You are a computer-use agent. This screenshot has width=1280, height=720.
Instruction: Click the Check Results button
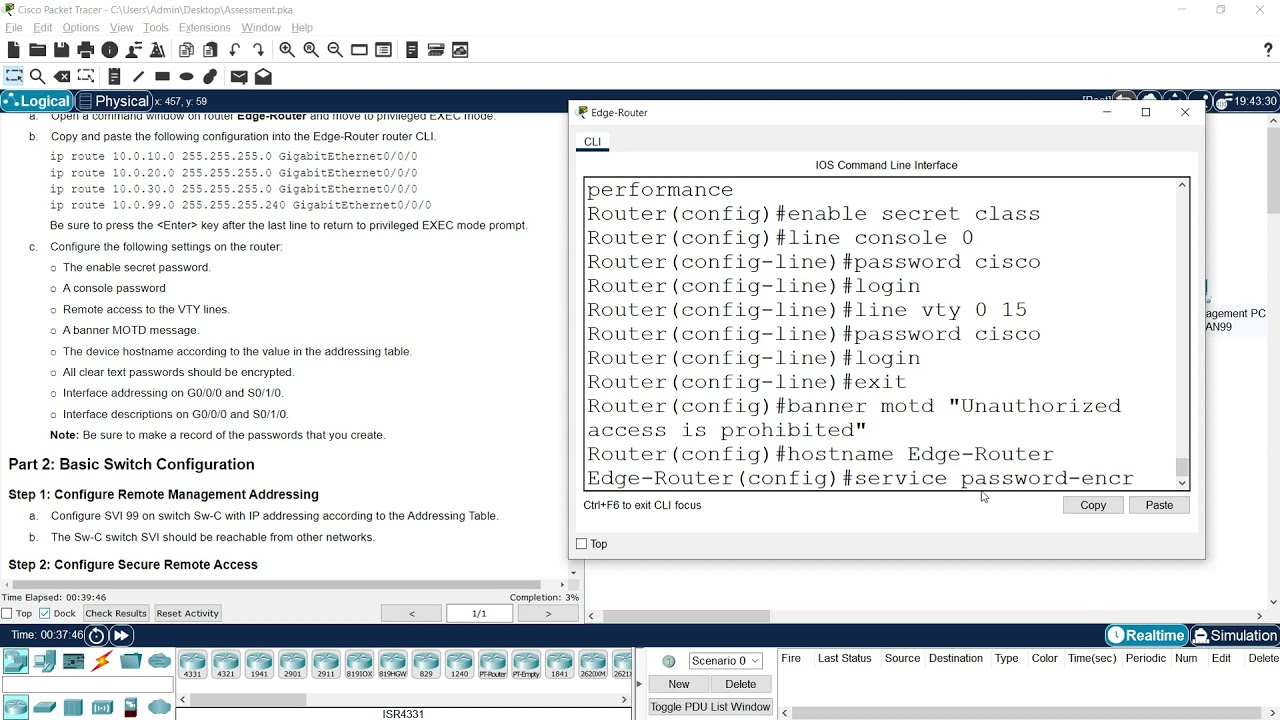(116, 613)
